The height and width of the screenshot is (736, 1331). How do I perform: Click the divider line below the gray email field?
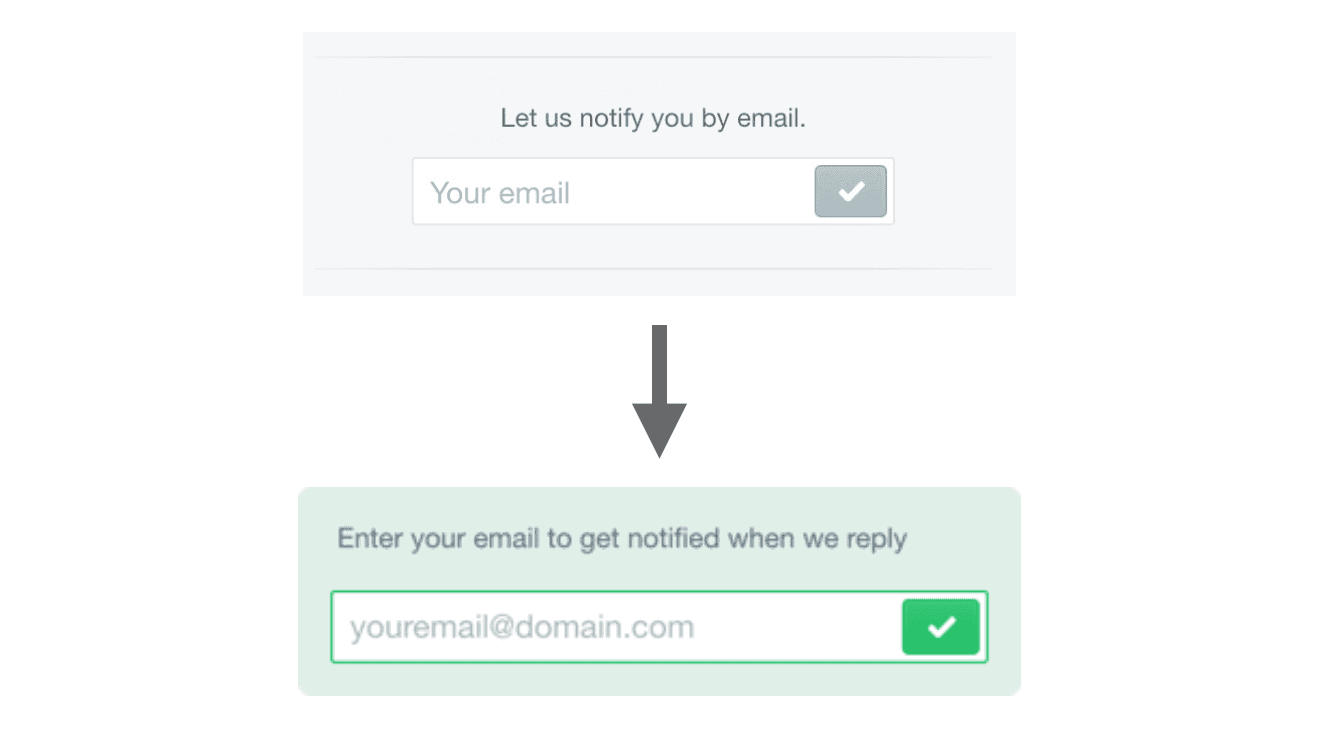click(653, 269)
